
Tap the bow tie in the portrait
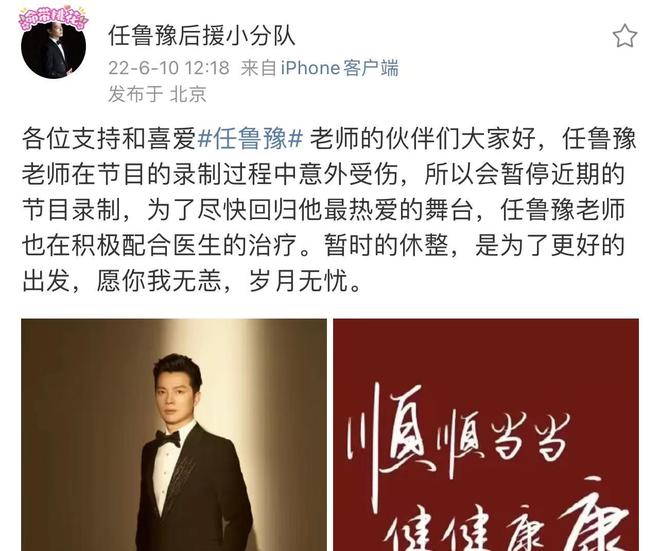point(168,439)
